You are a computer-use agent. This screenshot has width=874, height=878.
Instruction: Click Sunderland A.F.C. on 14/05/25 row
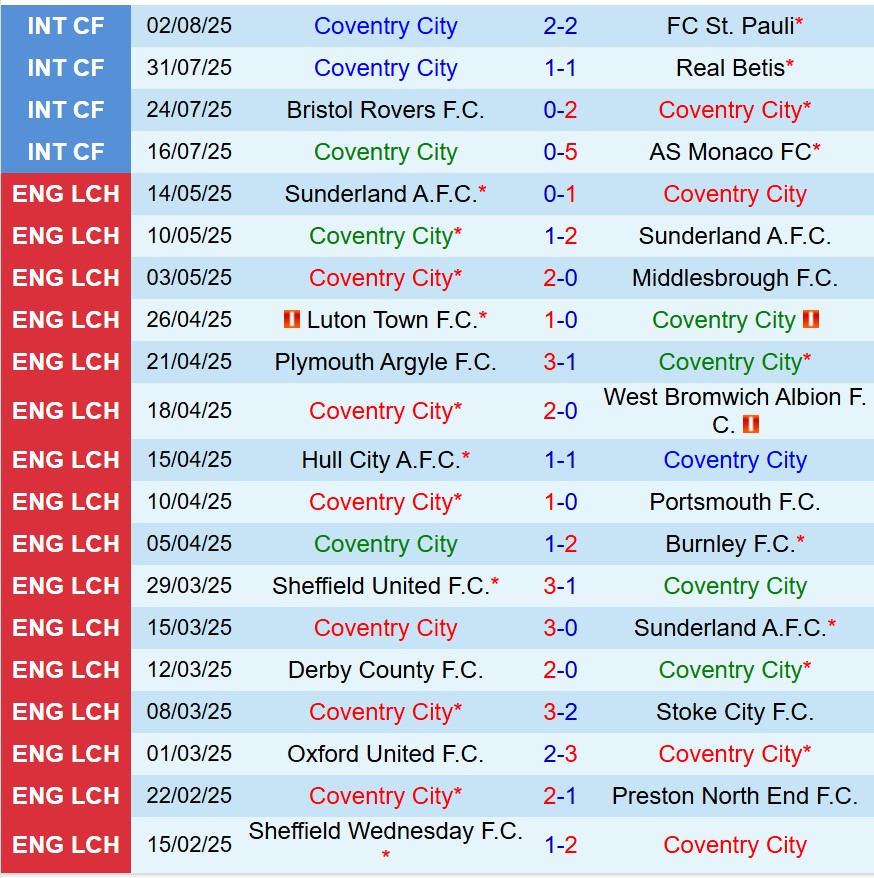(x=381, y=194)
